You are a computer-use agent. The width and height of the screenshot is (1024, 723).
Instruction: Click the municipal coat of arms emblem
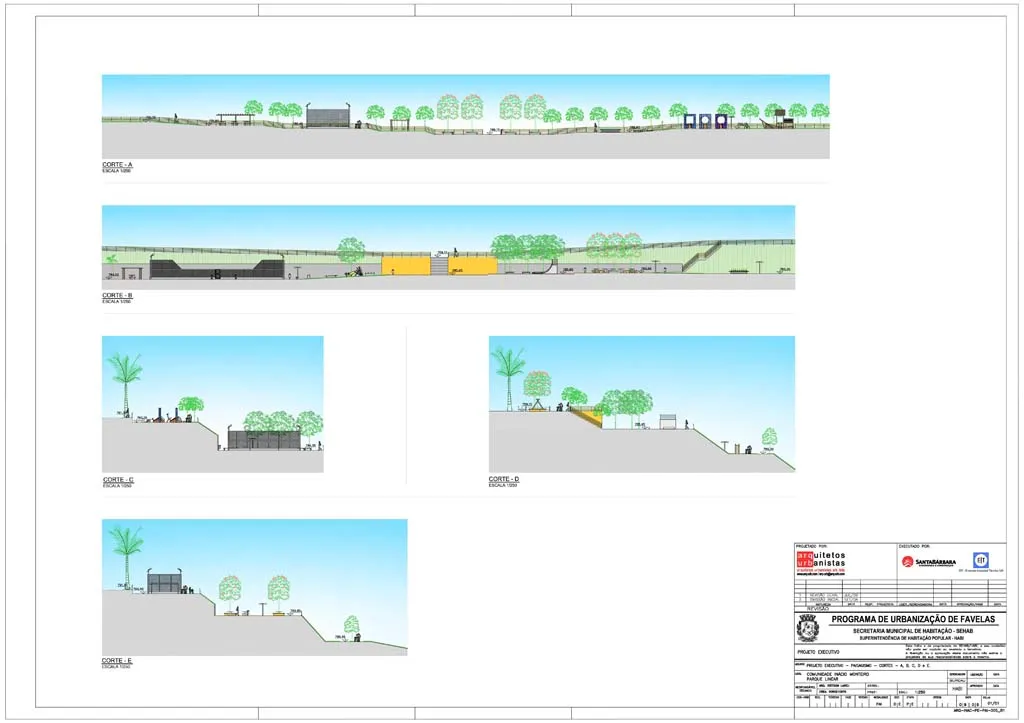click(809, 629)
